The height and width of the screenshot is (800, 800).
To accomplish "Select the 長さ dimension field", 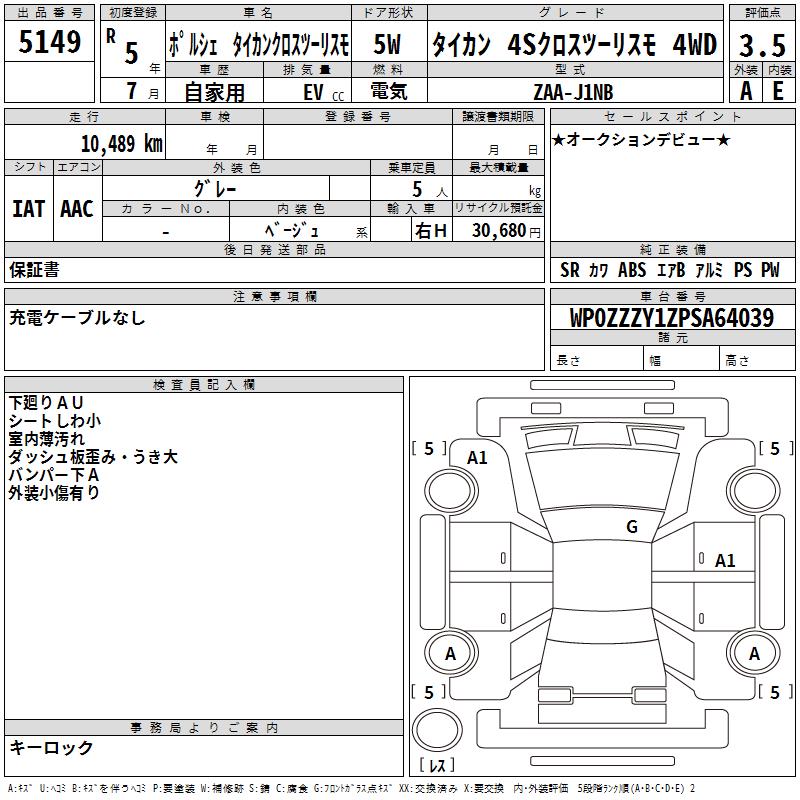I will [596, 360].
